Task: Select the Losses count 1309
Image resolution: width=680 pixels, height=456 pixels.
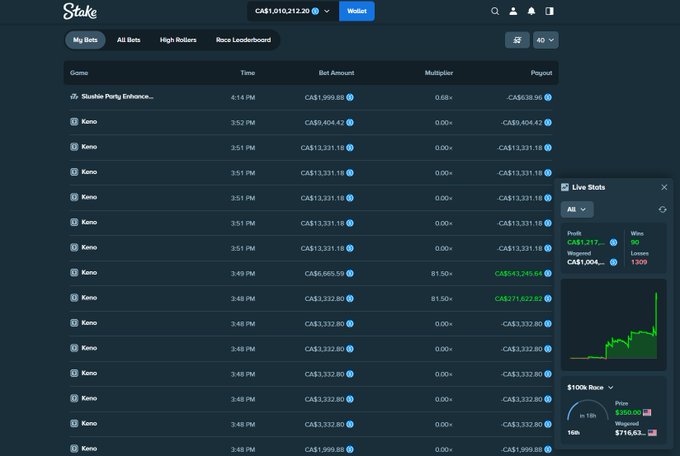Action: coord(639,262)
